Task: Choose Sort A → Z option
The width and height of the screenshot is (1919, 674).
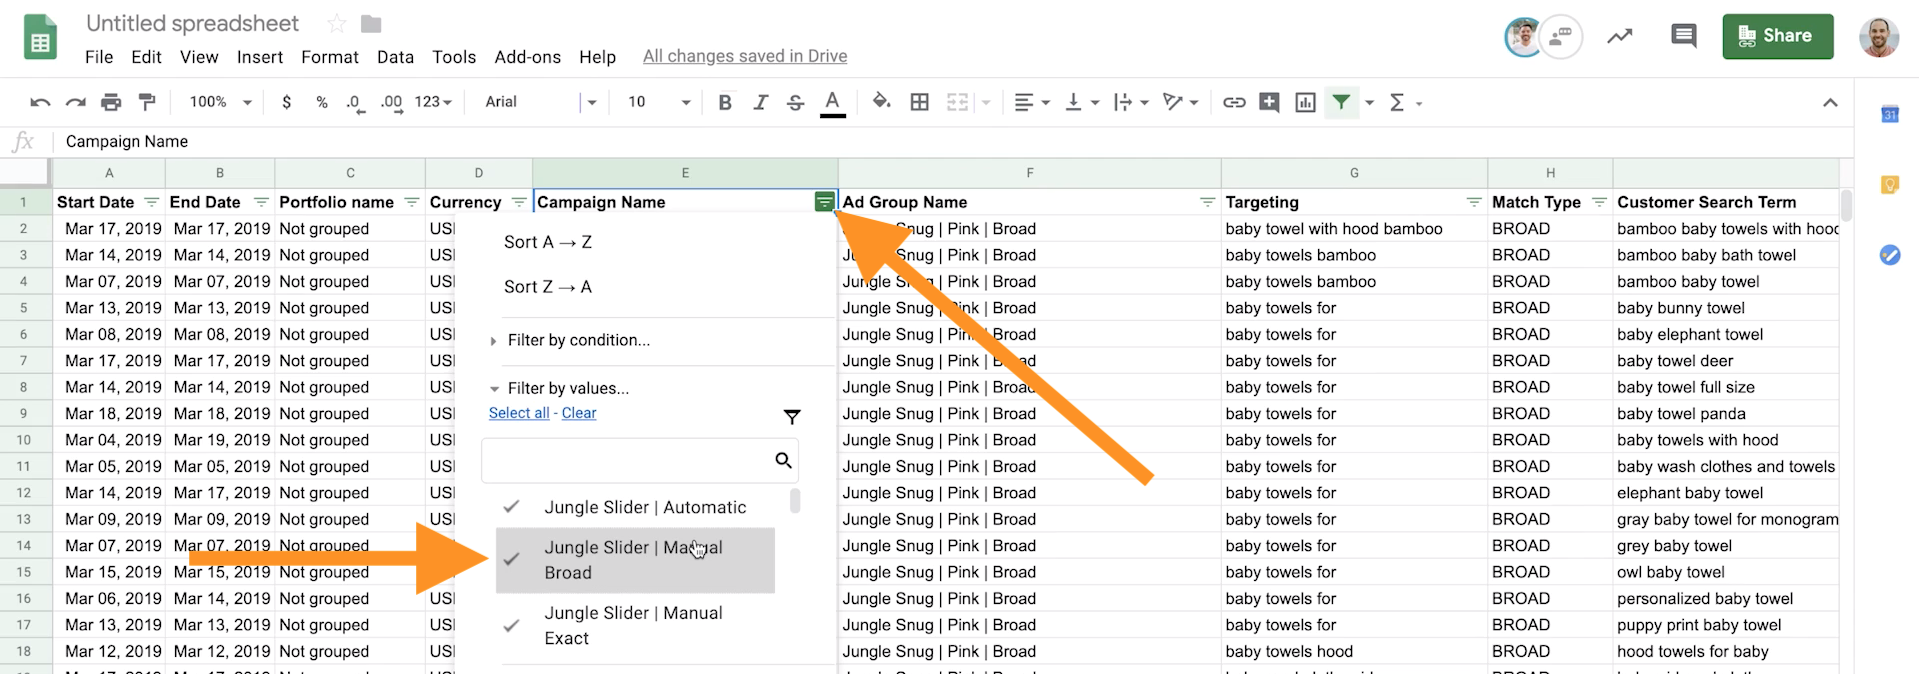Action: click(548, 242)
